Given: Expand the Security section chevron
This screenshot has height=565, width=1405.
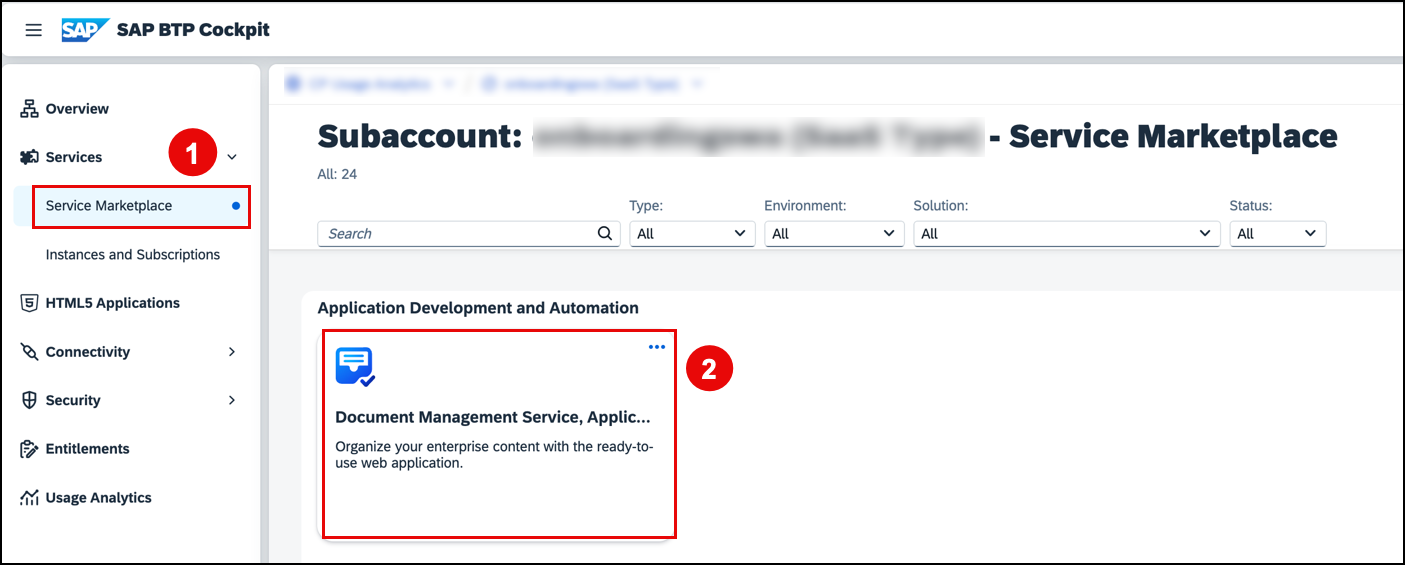Looking at the screenshot, I should coord(232,400).
